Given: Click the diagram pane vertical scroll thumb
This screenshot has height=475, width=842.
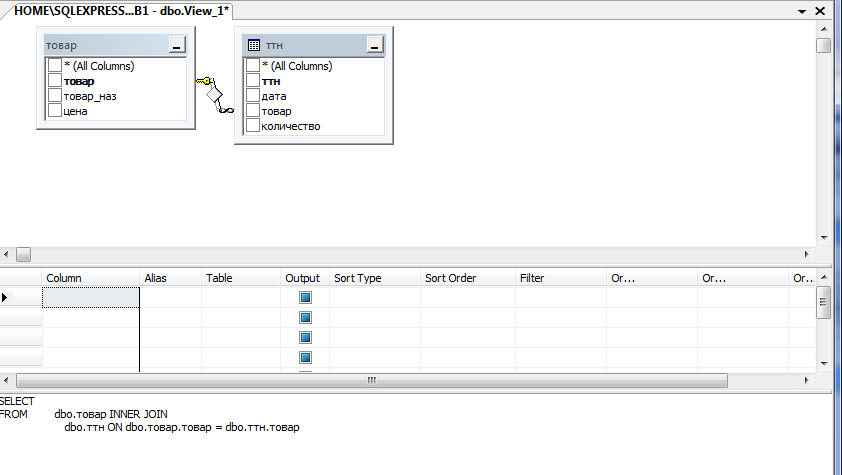Looking at the screenshot, I should tap(824, 46).
